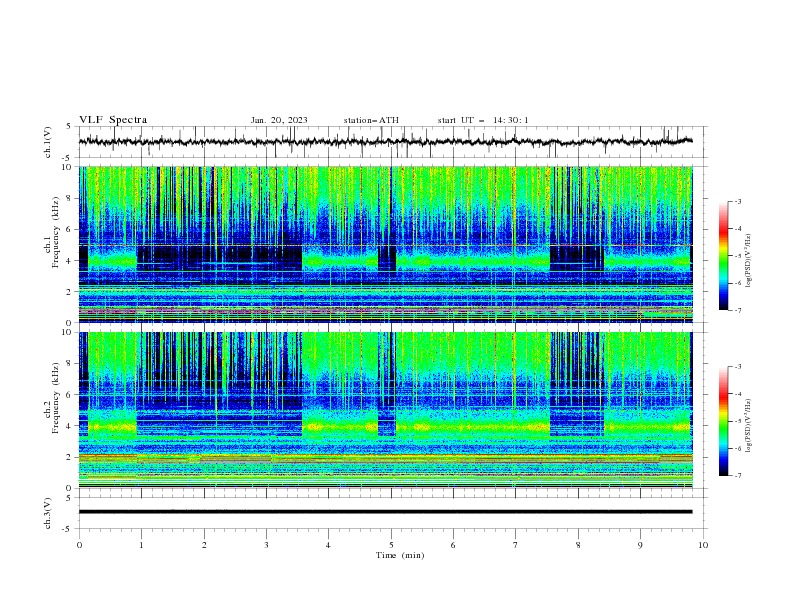The width and height of the screenshot is (792, 612).
Task: Click time axis tick label '6'
Action: [x=453, y=545]
